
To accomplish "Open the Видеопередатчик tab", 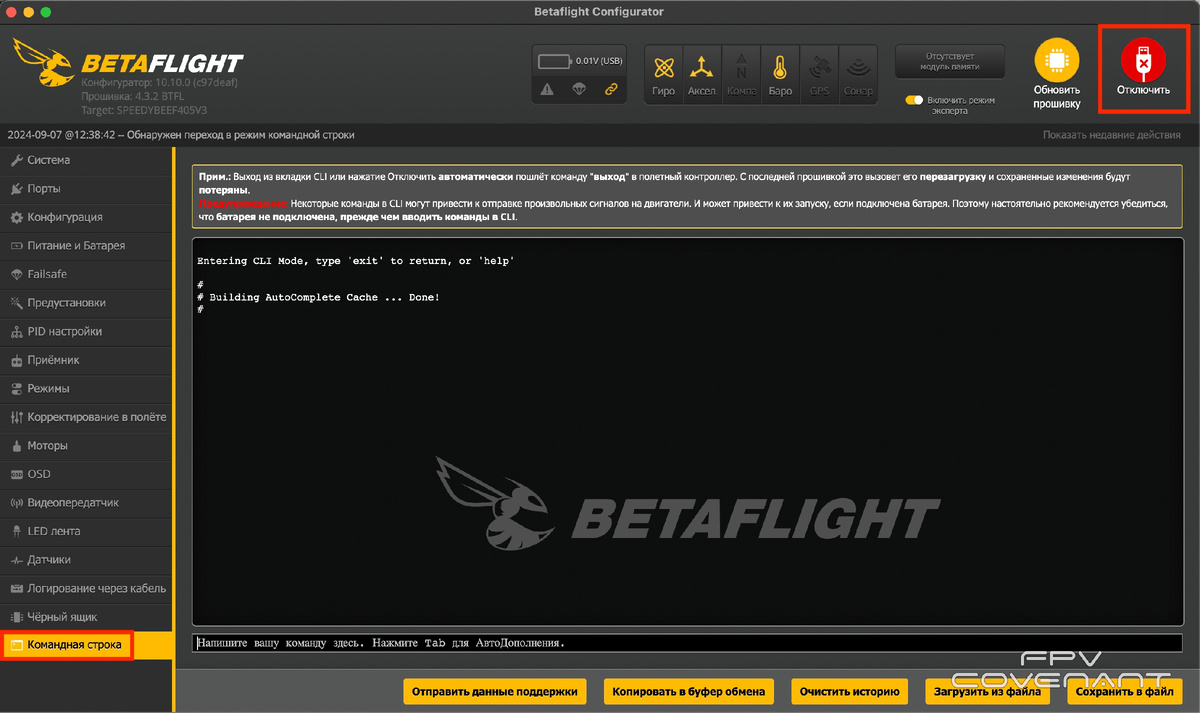I will tap(87, 502).
